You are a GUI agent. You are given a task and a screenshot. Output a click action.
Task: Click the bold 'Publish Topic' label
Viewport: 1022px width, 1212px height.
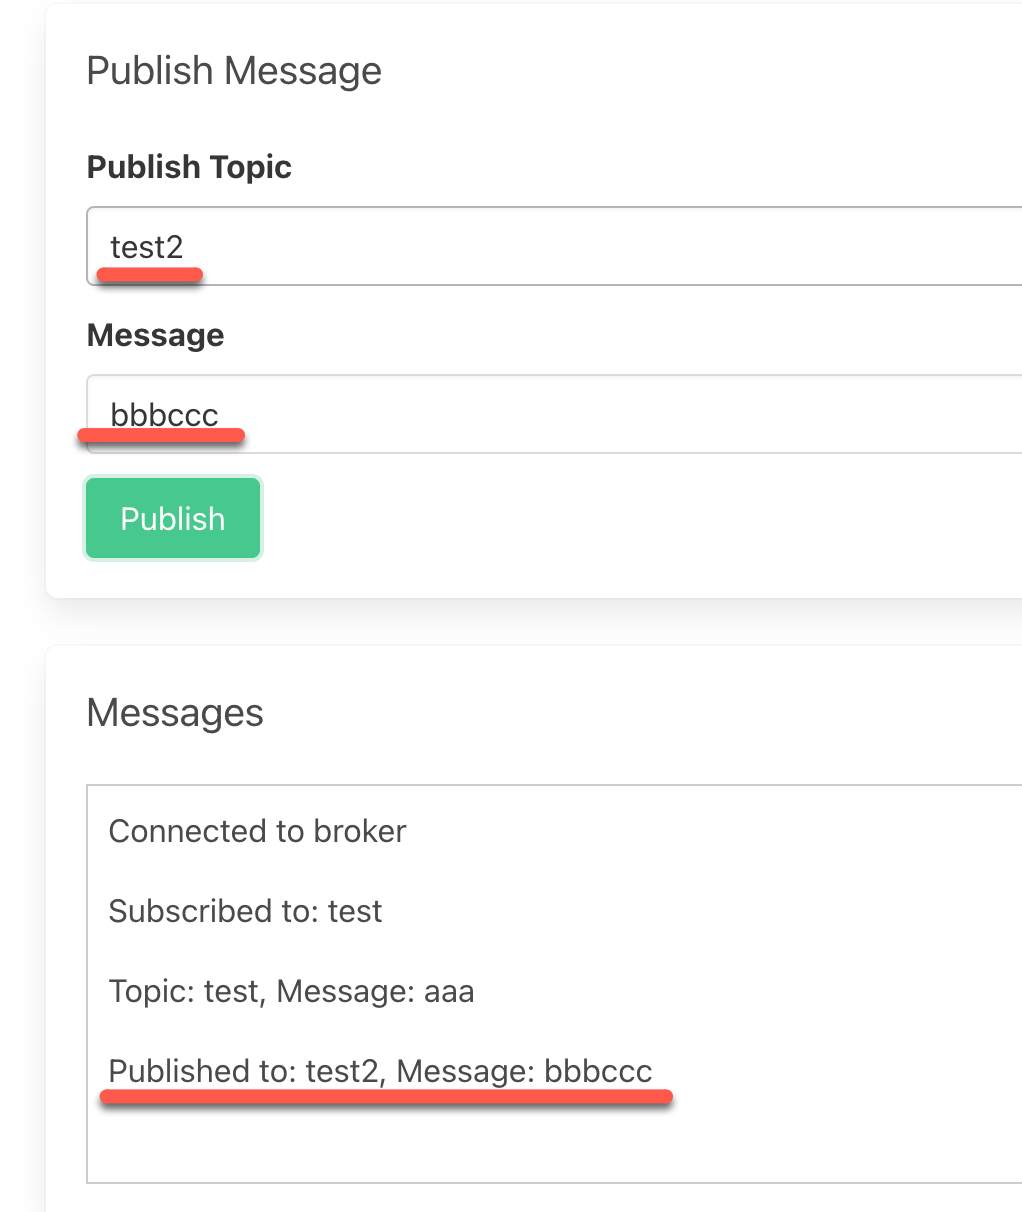coord(189,167)
